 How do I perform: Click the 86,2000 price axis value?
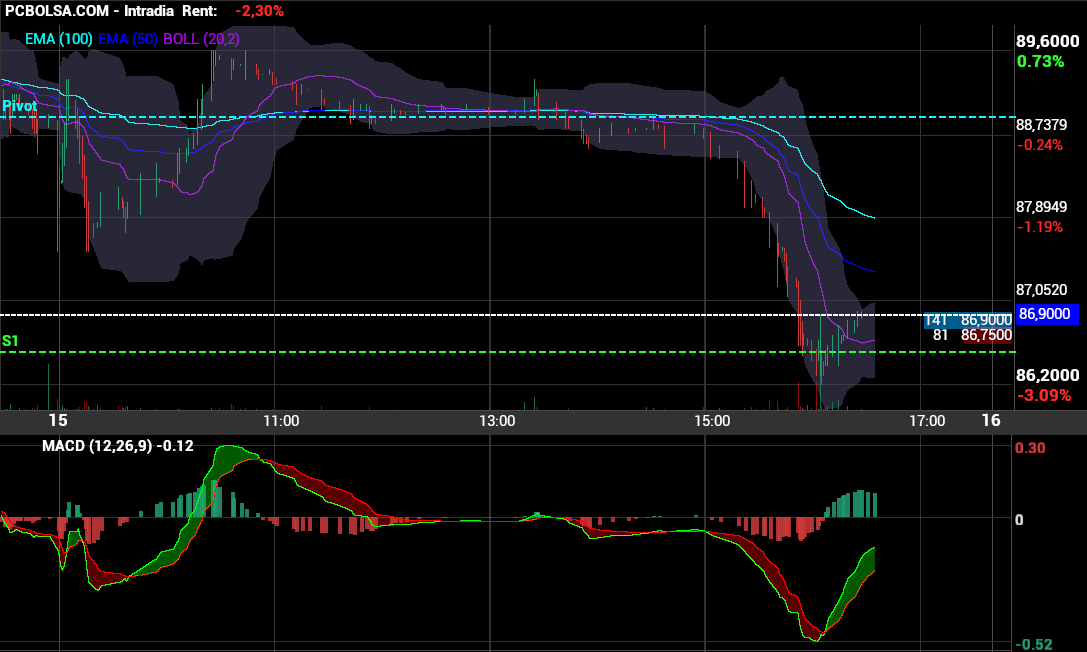pyautogui.click(x=1047, y=376)
